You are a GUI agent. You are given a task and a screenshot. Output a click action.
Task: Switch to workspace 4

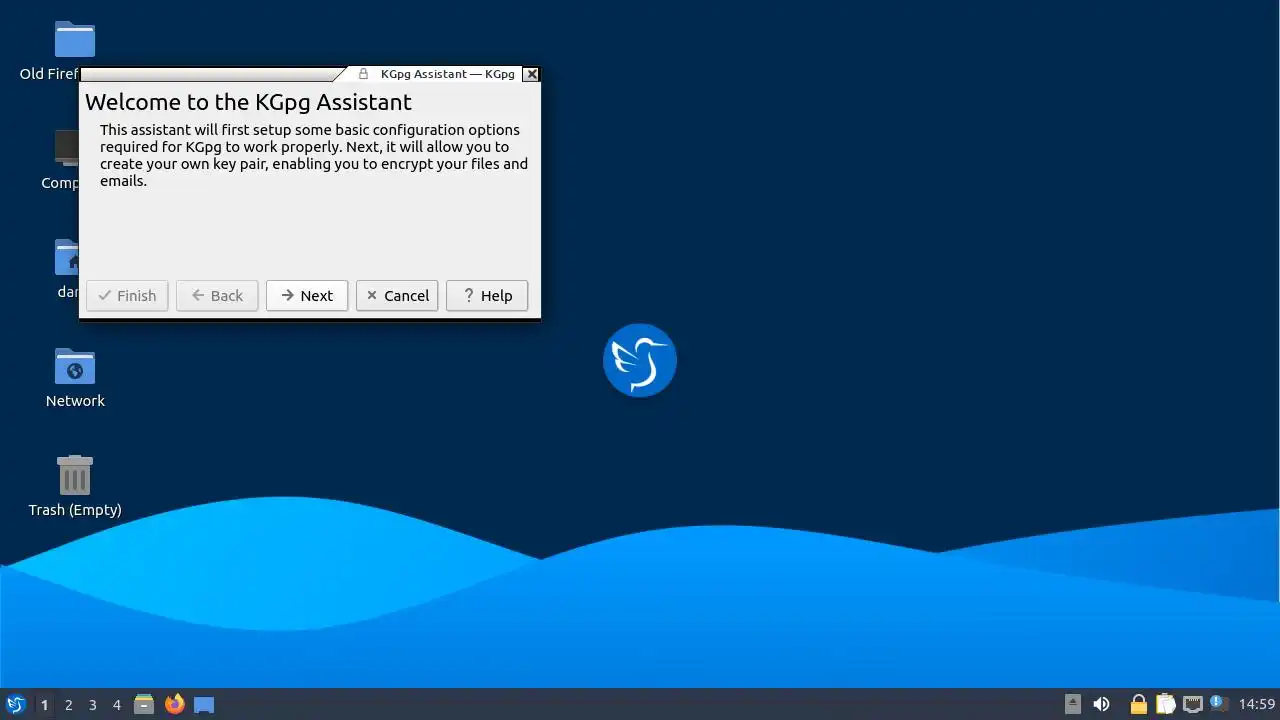(x=117, y=705)
